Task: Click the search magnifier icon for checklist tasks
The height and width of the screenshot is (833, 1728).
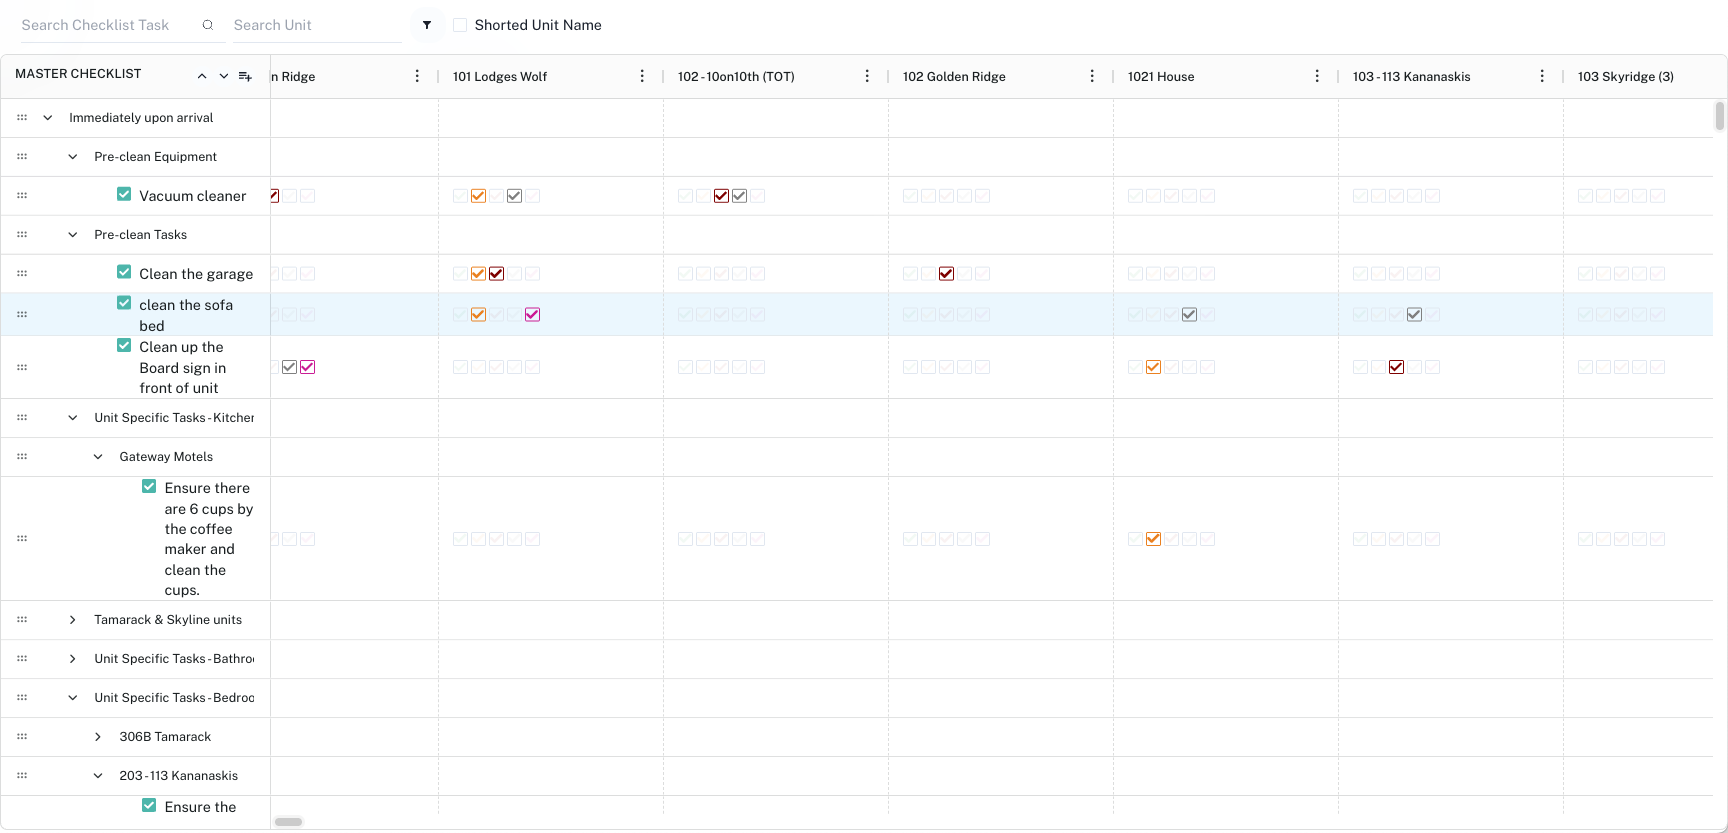Action: (x=208, y=25)
